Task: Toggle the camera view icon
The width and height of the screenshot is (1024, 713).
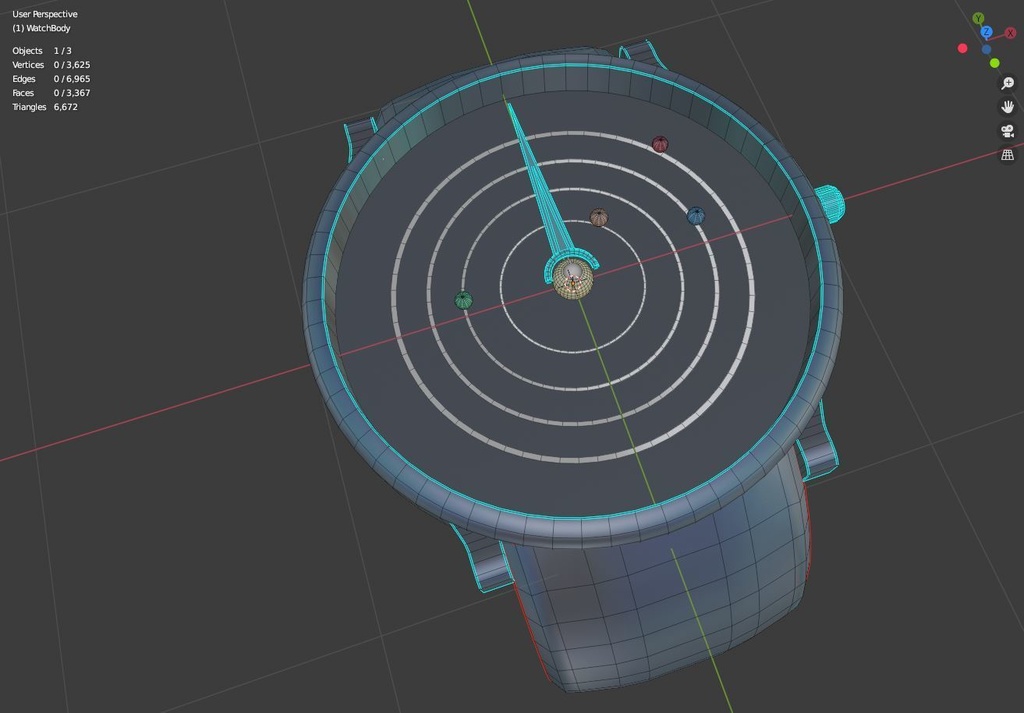Action: pos(1008,130)
